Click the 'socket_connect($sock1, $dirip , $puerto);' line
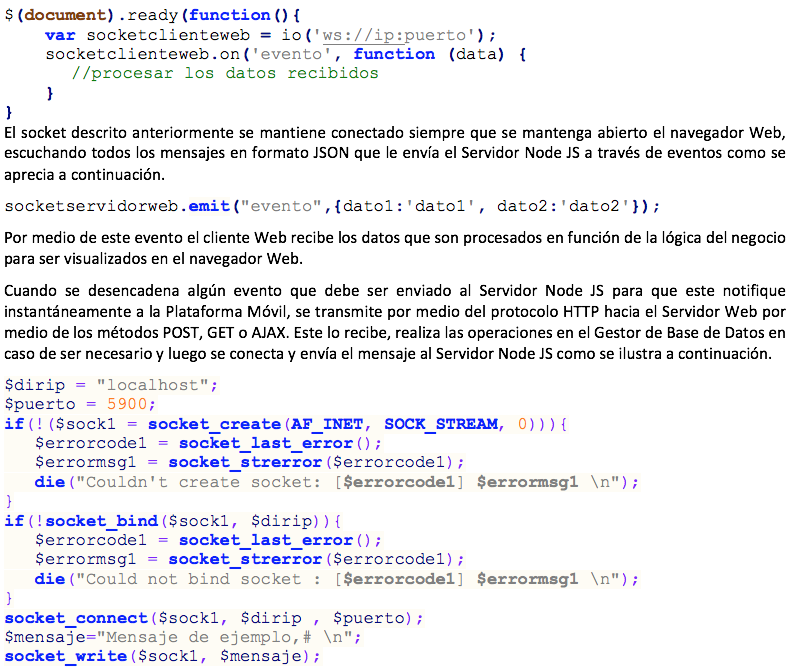The image size is (790, 672). pyautogui.click(x=214, y=618)
